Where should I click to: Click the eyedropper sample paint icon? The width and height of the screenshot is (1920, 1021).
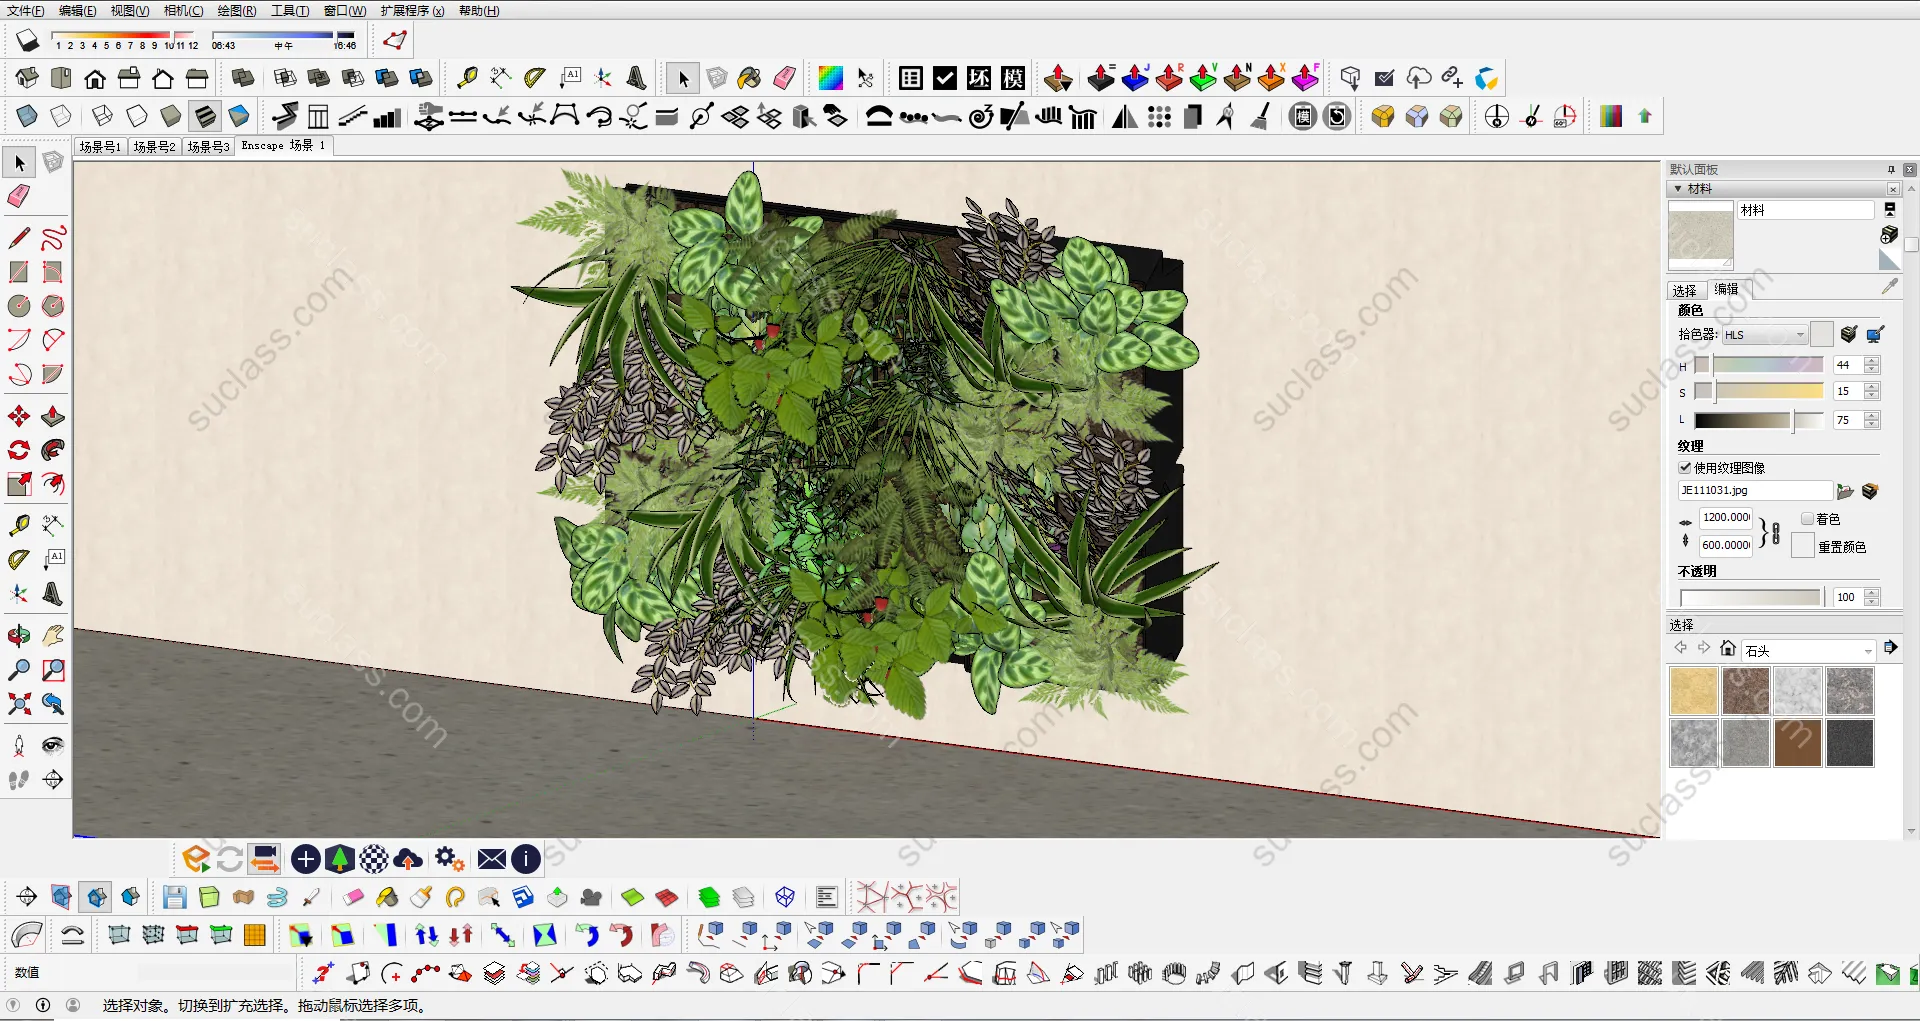1889,287
